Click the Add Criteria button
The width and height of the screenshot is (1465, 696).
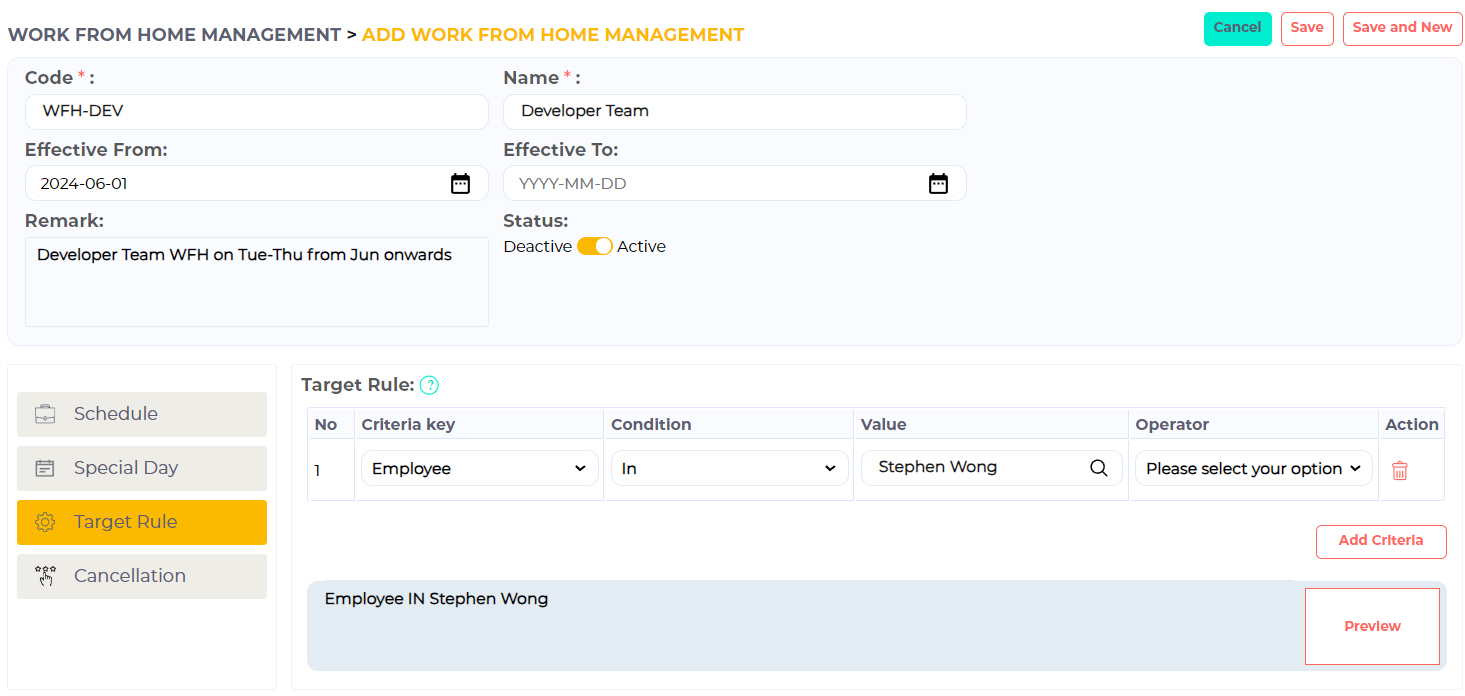tap(1380, 541)
